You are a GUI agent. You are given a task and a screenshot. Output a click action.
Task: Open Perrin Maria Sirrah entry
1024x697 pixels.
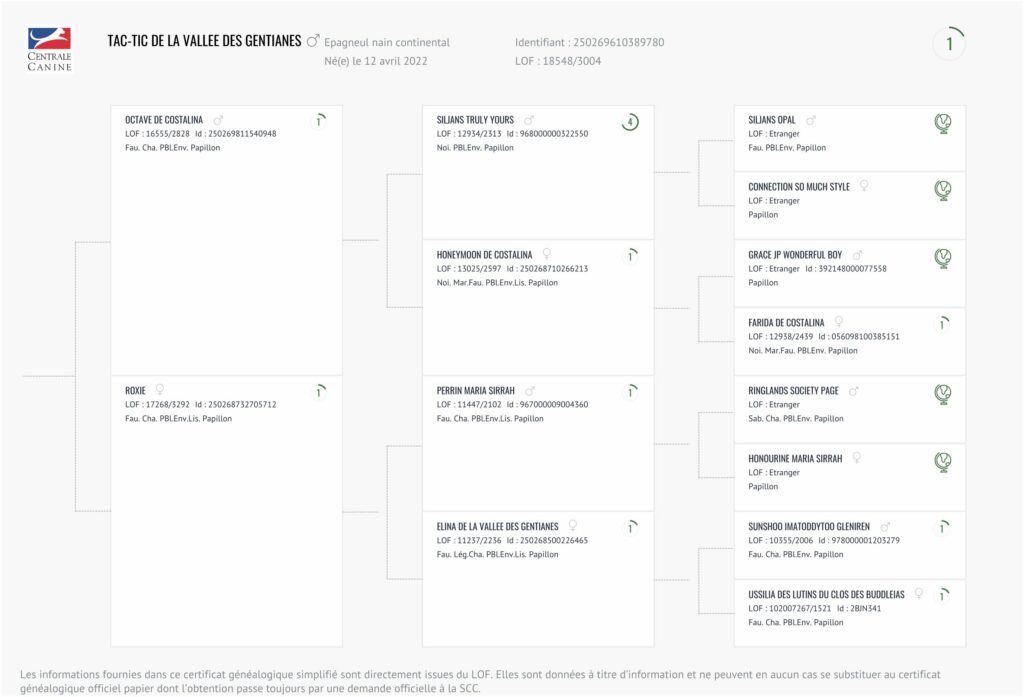[x=475, y=391]
